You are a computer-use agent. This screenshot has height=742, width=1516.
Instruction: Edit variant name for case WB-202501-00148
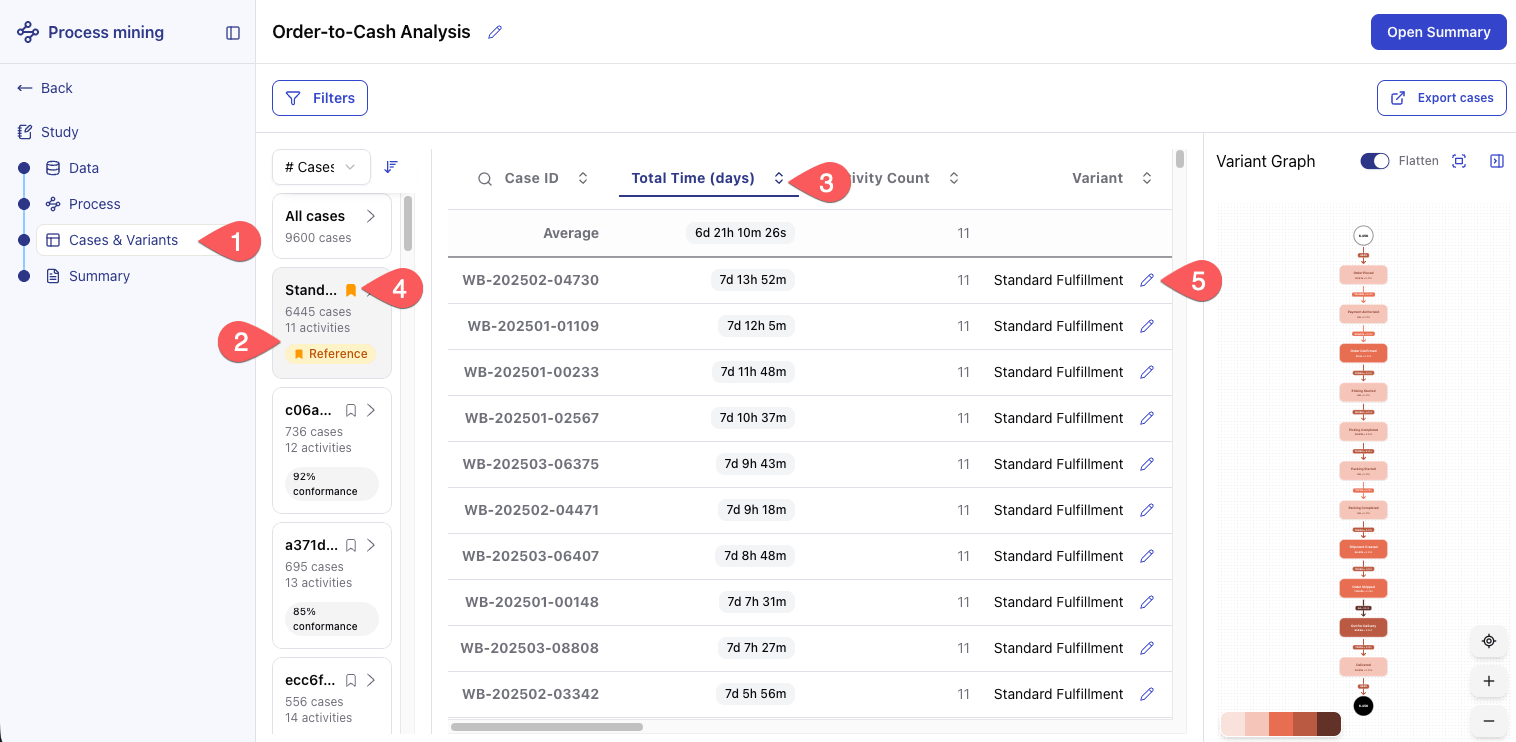(1147, 602)
